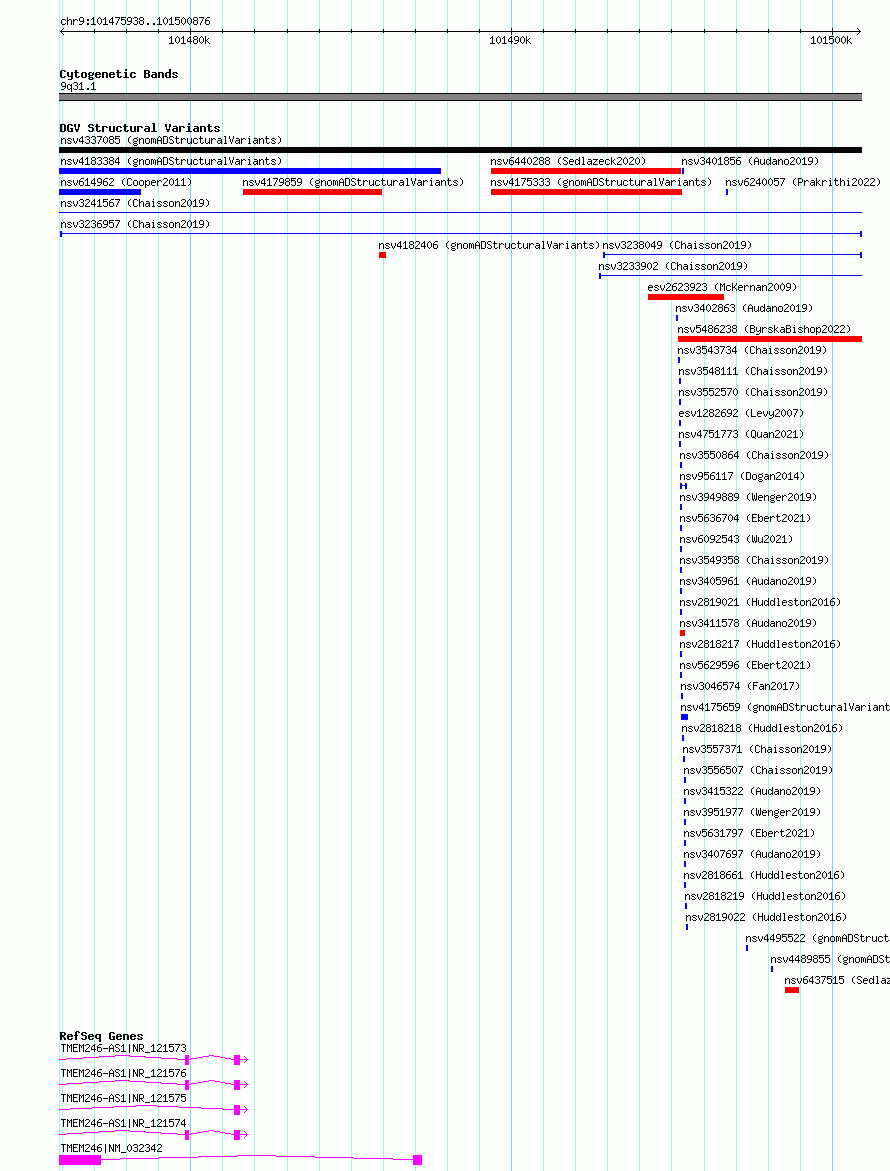Viewport: 890px width, 1171px height.
Task: Click nsv3233902 (Chaisson2019) label
Action: (x=673, y=266)
